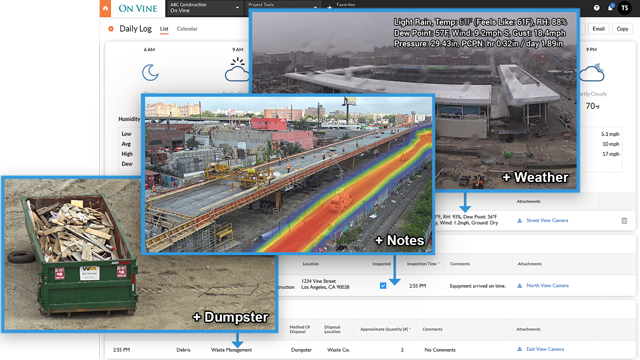Click the Favorites star icon
Viewport: 640px width, 360px height.
[x=330, y=7]
